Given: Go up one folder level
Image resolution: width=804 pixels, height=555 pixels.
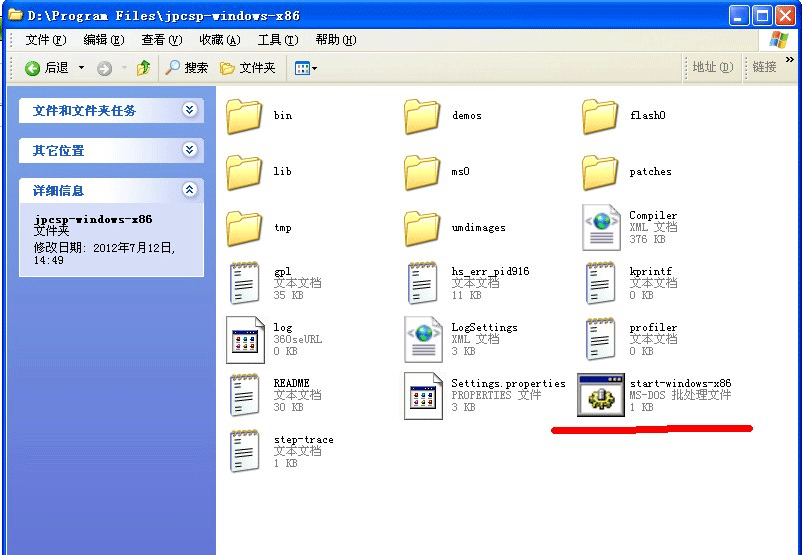Looking at the screenshot, I should (x=143, y=68).
